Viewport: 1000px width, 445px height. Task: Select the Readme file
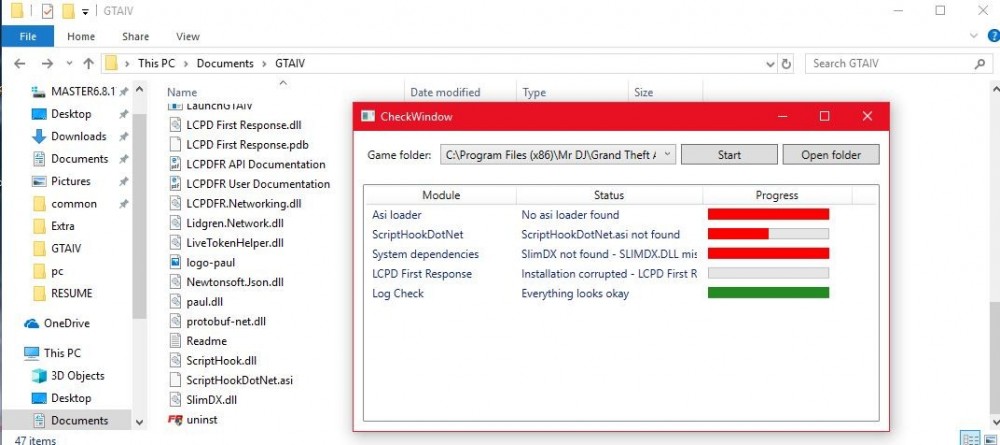(x=206, y=341)
